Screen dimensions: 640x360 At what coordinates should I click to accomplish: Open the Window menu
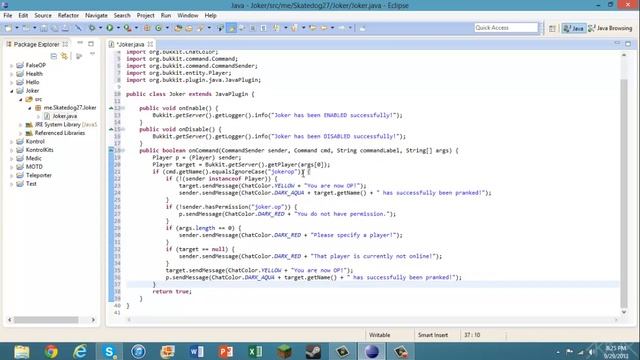tap(187, 16)
